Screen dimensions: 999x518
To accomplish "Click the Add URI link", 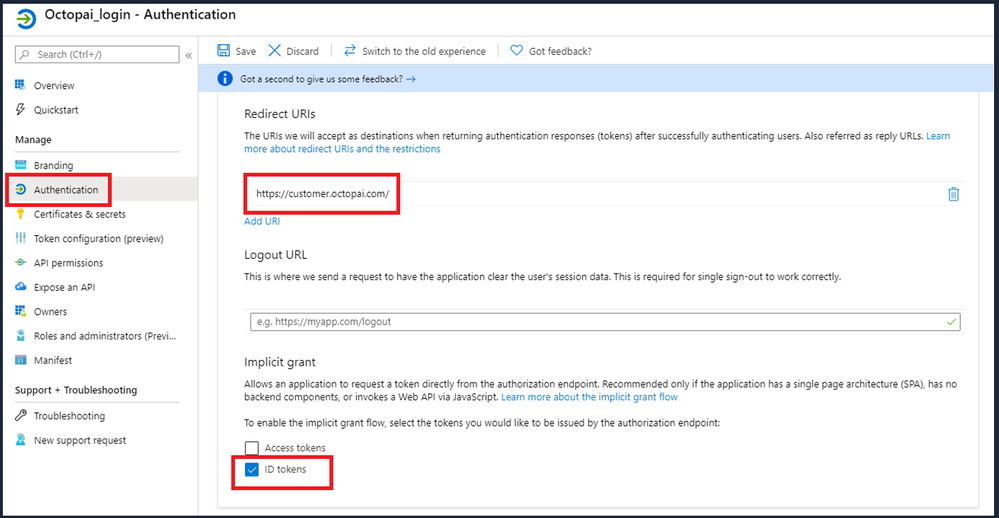I will coord(262,221).
